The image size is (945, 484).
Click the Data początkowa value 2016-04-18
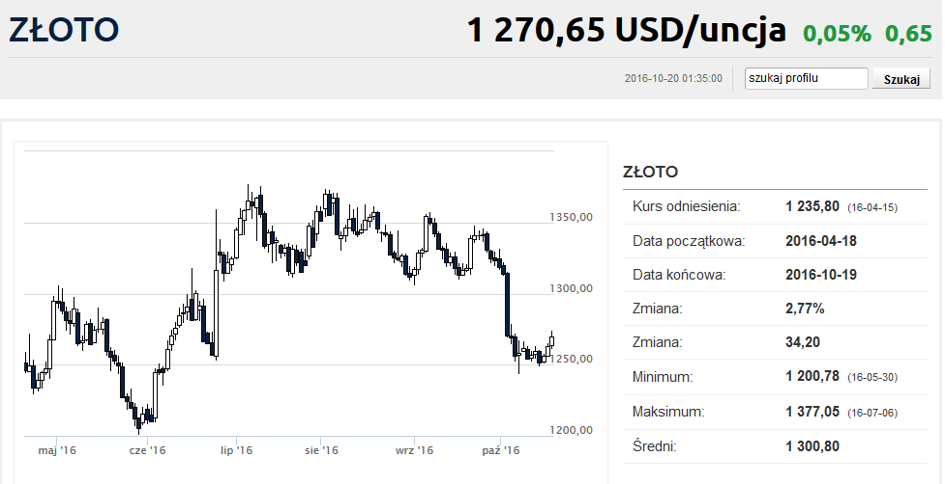[821, 241]
